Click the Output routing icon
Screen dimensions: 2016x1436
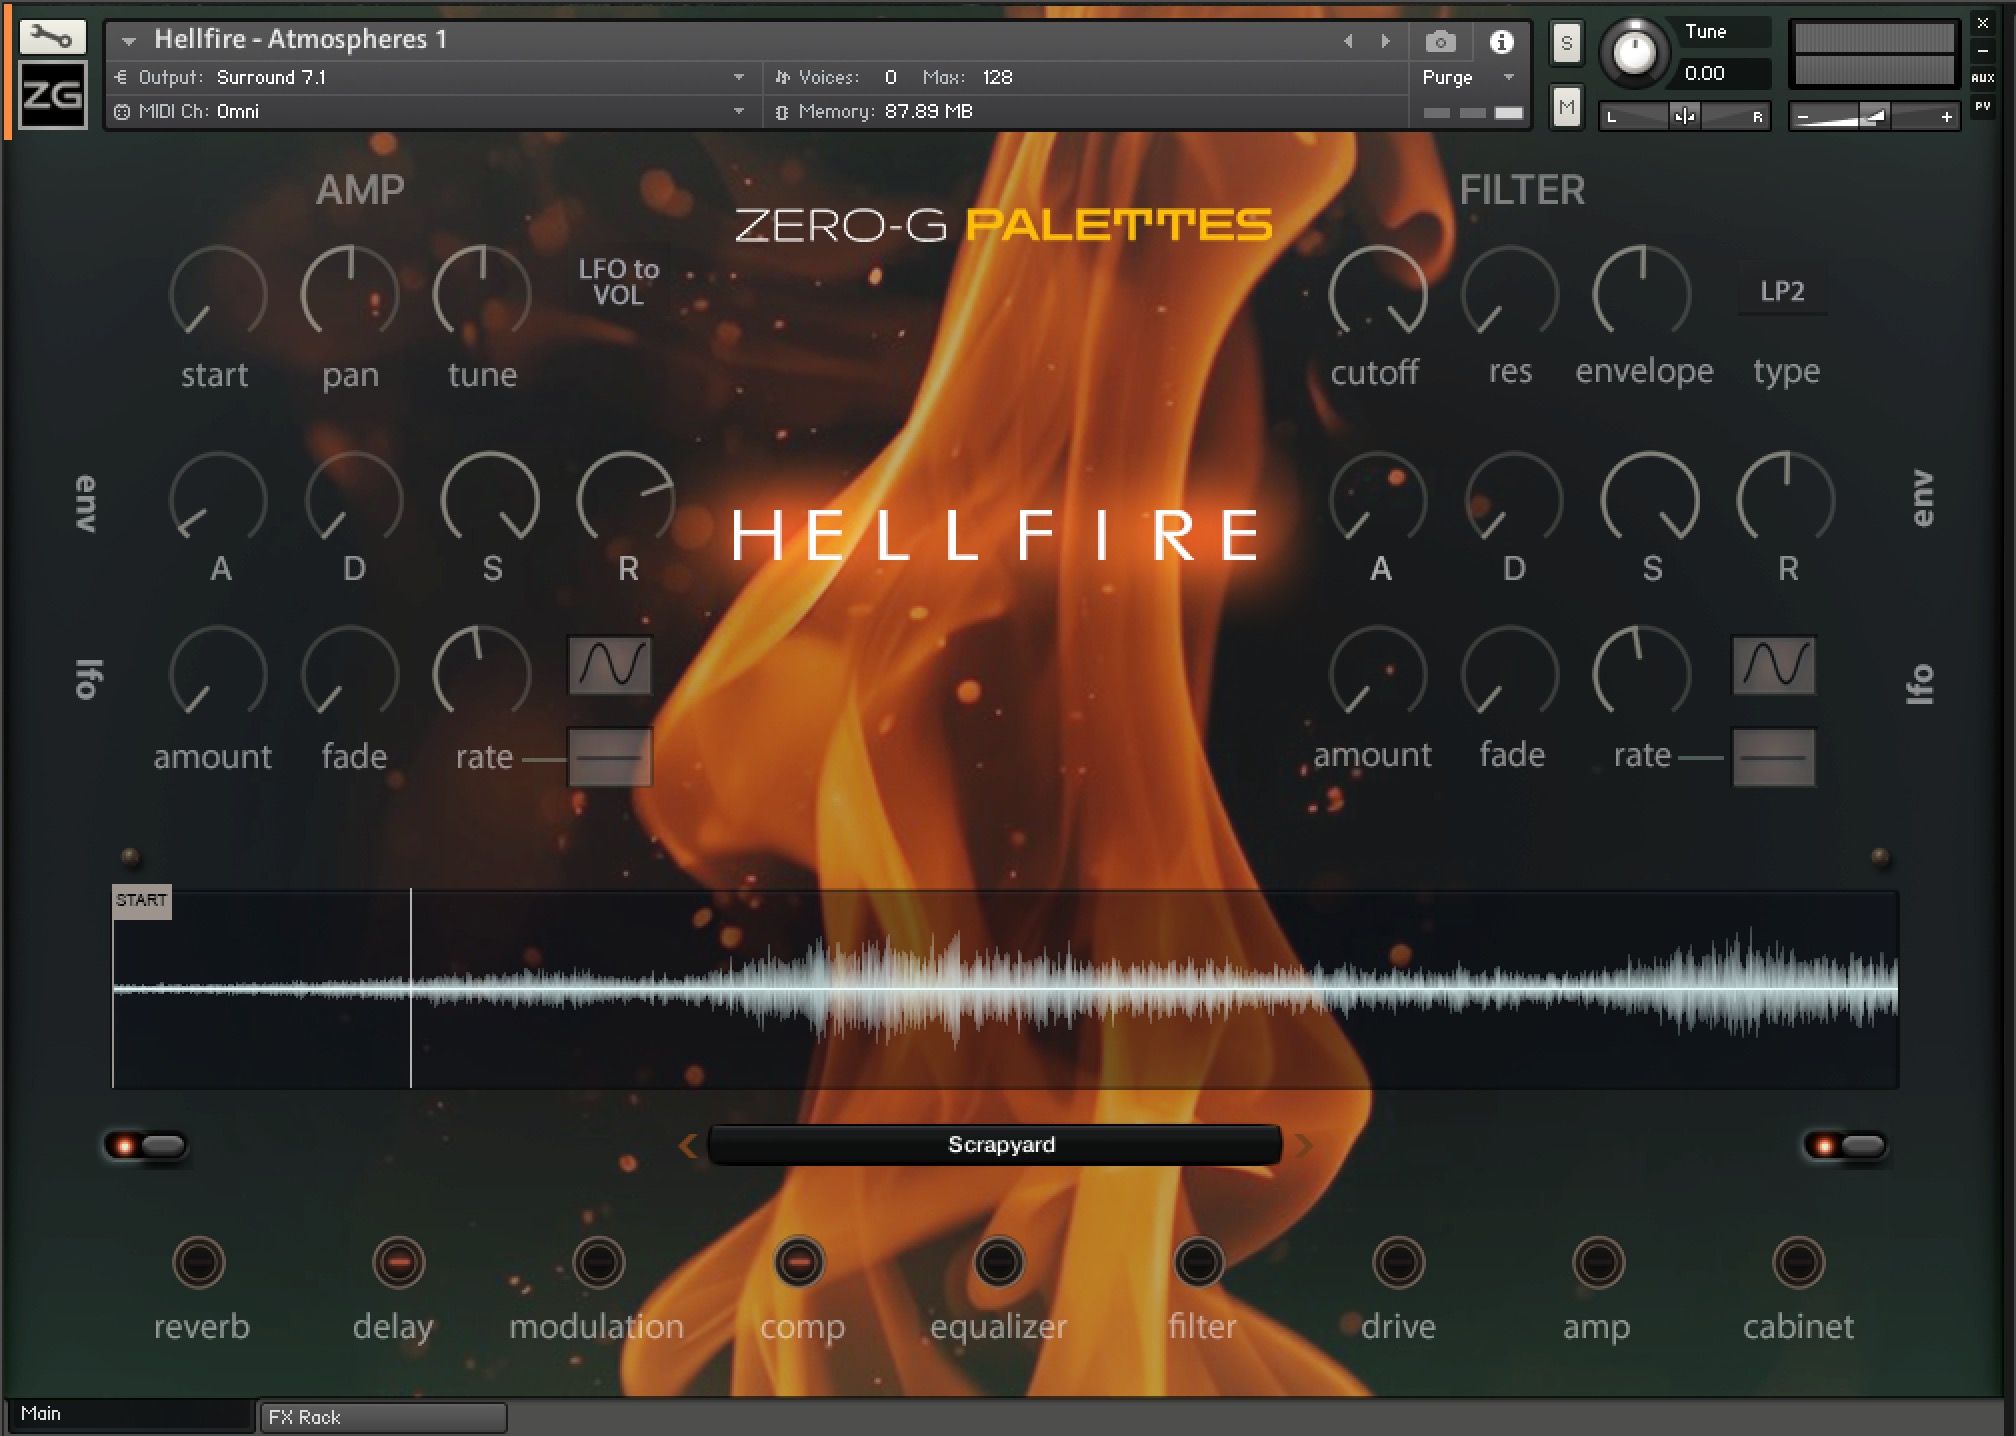point(122,77)
